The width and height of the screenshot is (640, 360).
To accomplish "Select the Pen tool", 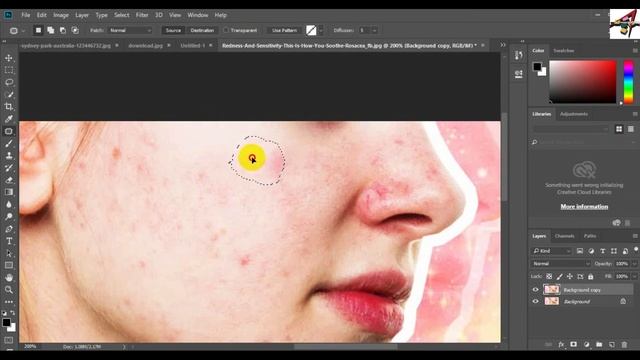I will (x=9, y=229).
